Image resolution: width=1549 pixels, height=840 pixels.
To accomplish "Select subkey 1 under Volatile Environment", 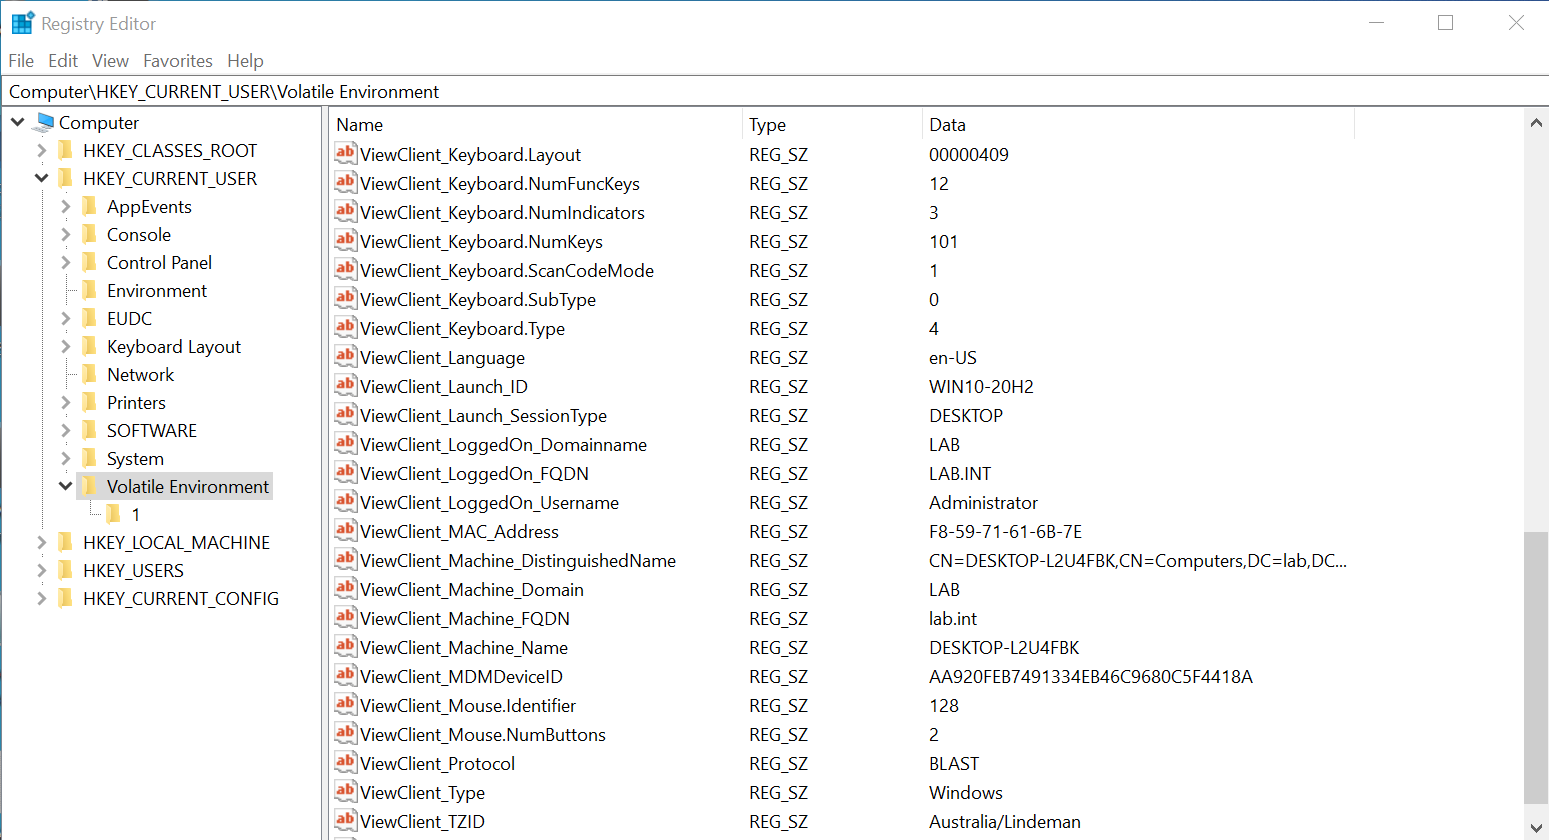I will 135,514.
